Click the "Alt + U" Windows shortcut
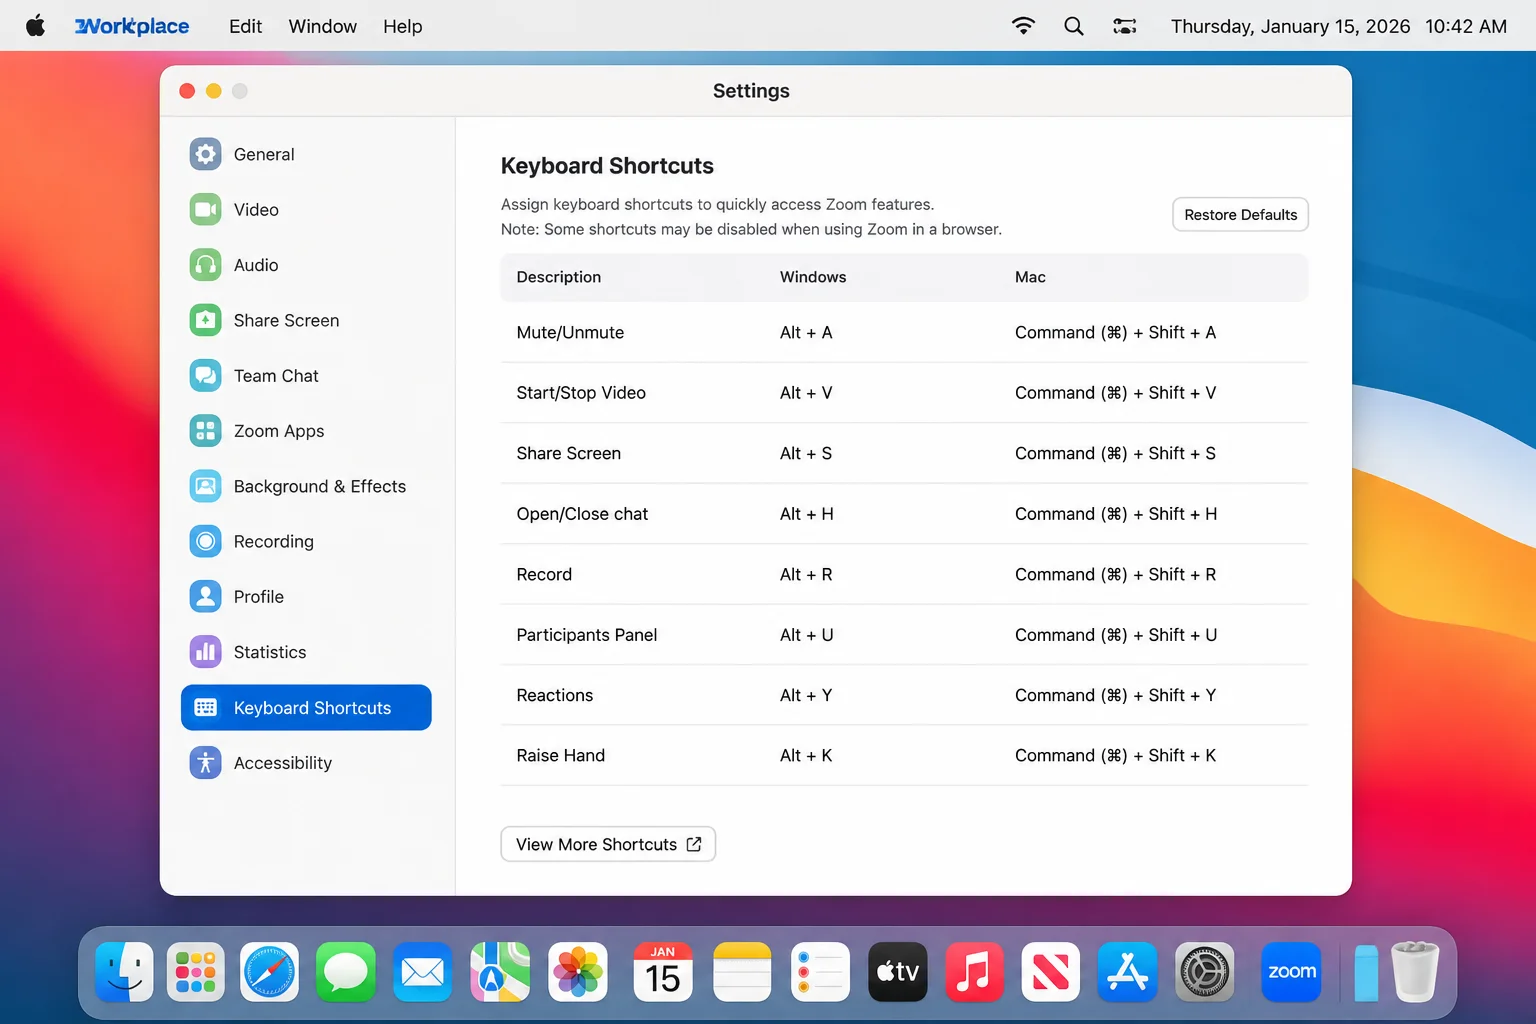This screenshot has width=1536, height=1024. [x=806, y=635]
